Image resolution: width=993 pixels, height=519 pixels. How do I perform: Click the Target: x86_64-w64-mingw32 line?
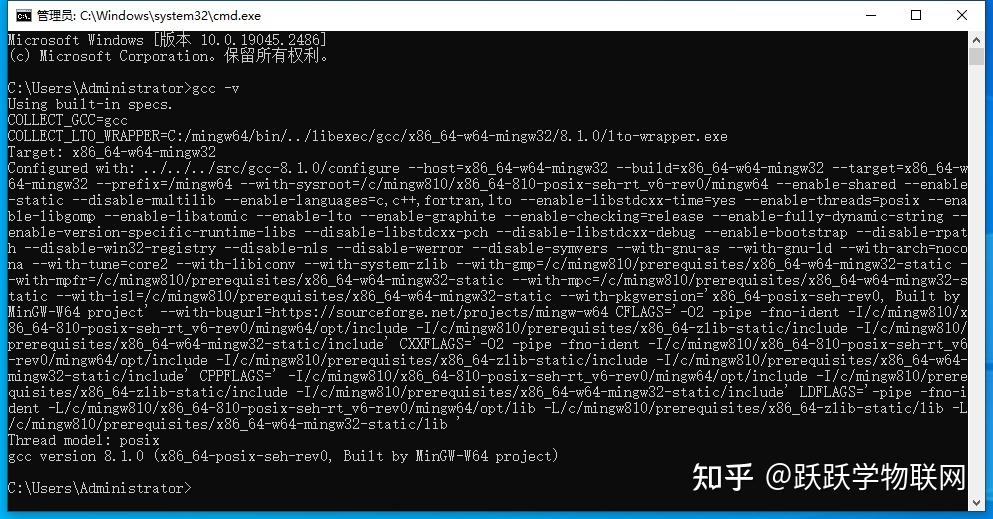tap(111, 152)
